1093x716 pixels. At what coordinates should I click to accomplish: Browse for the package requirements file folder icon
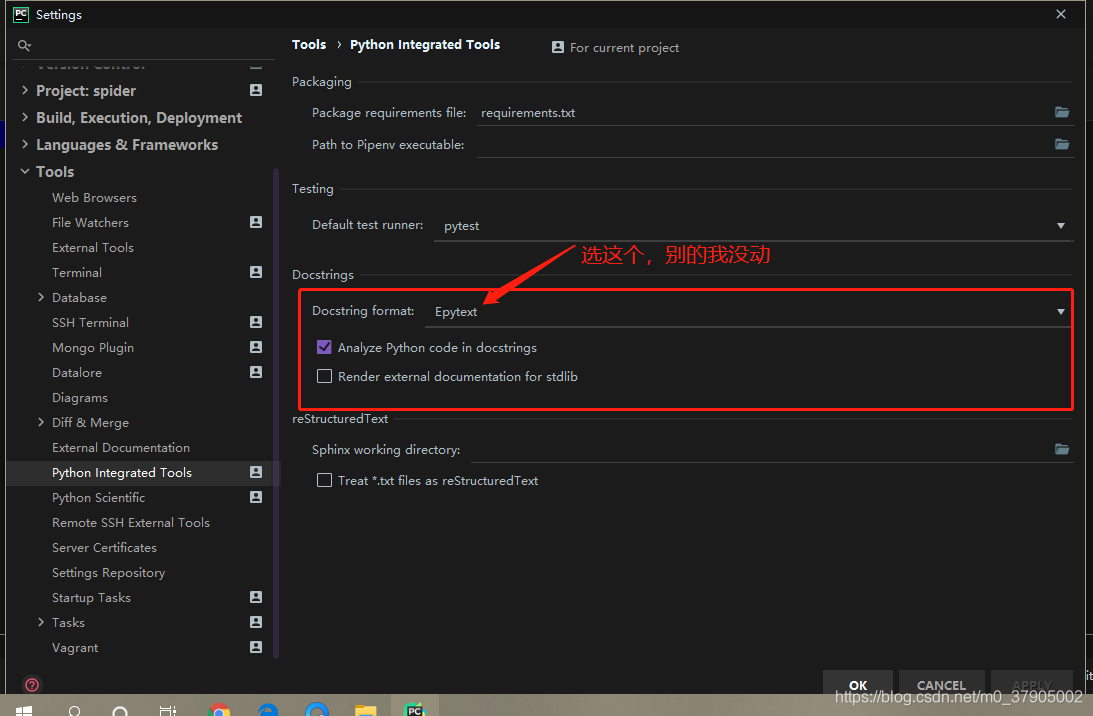1062,112
